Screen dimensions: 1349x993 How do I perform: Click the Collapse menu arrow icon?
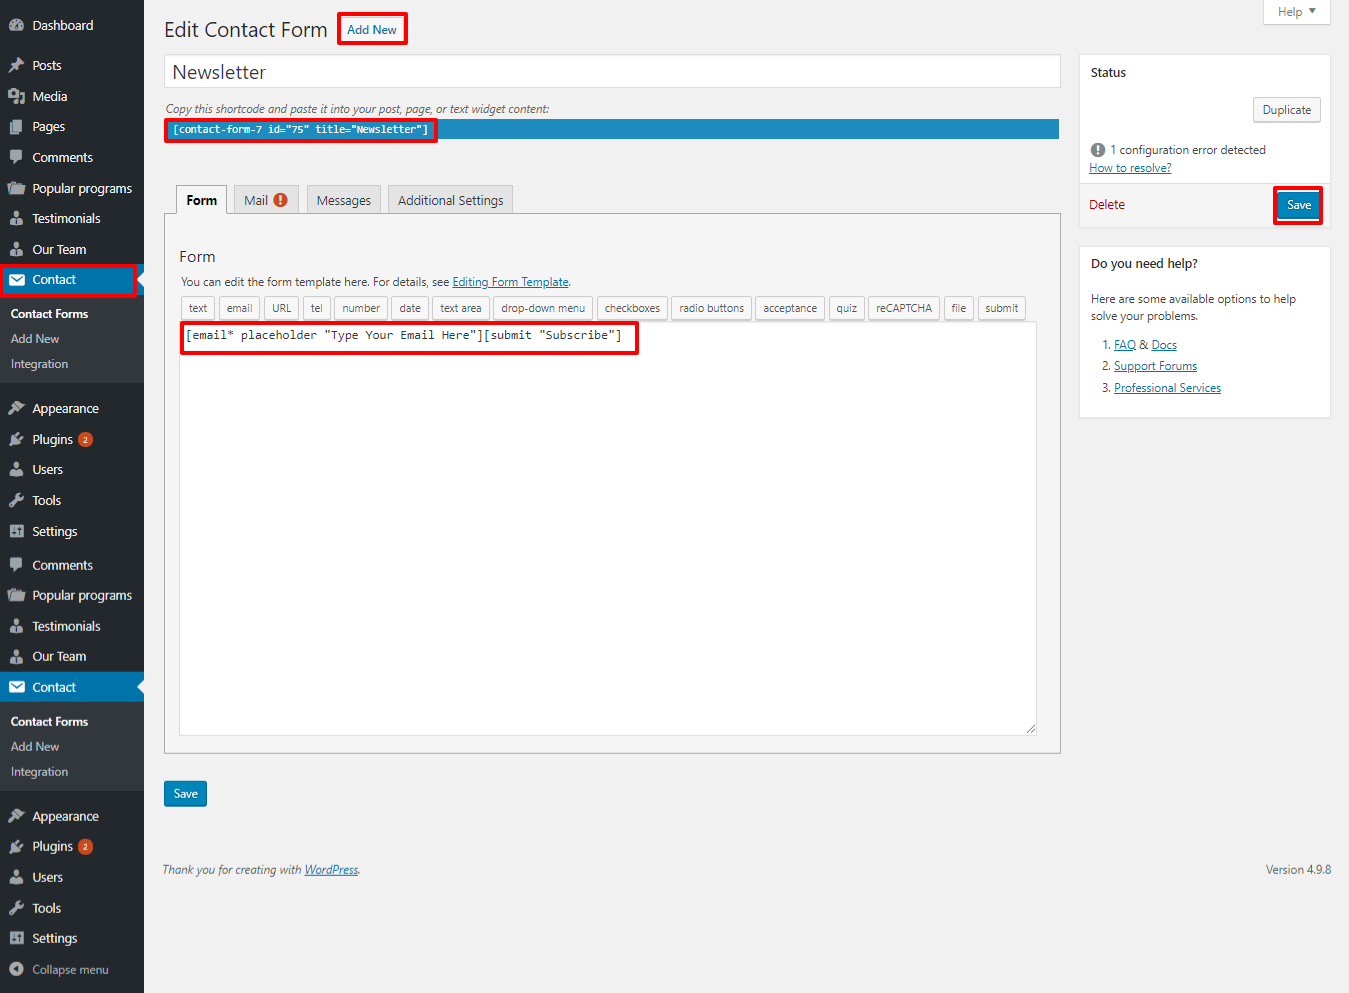16,970
